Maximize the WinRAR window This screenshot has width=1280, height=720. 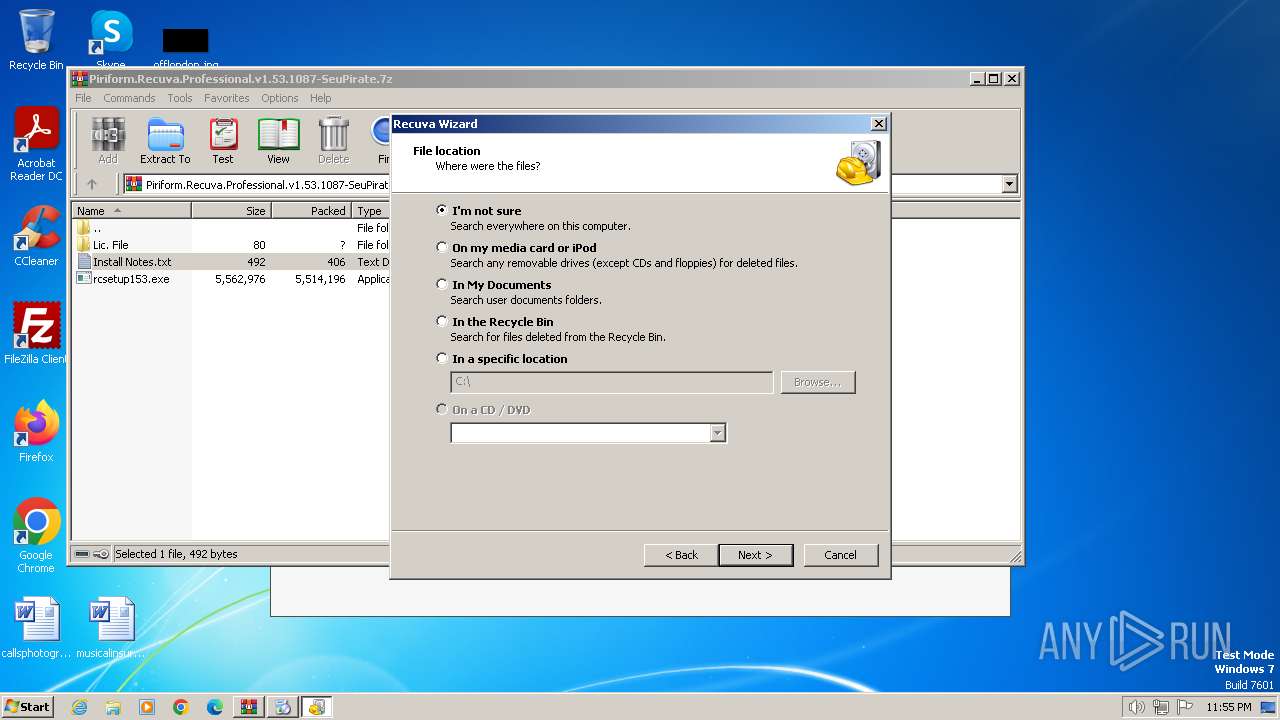click(994, 79)
